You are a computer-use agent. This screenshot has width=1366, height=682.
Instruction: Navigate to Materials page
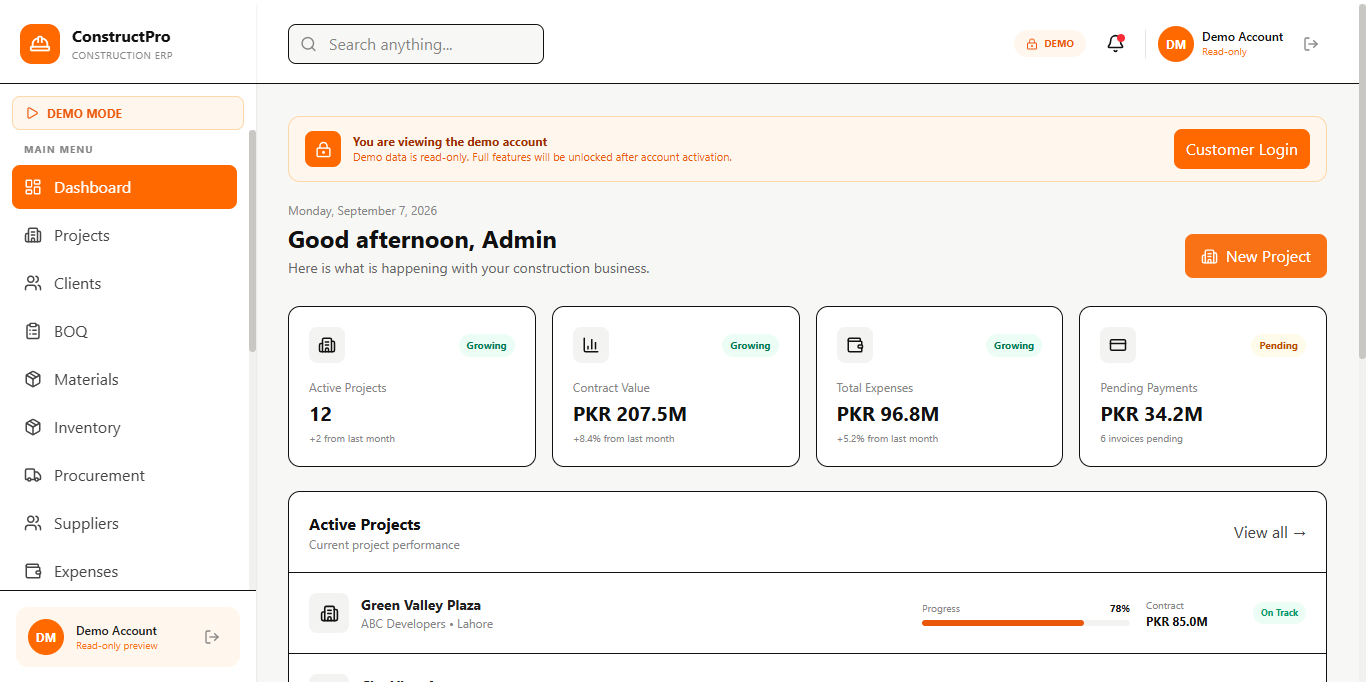(124, 379)
